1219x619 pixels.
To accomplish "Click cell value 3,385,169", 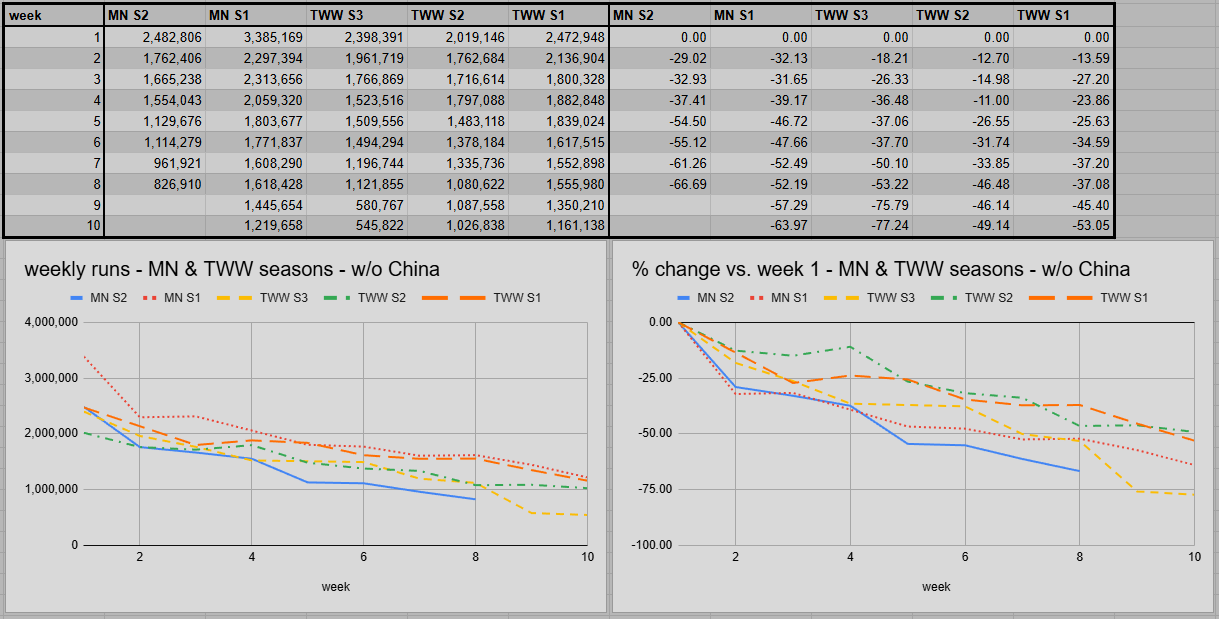I will point(256,37).
